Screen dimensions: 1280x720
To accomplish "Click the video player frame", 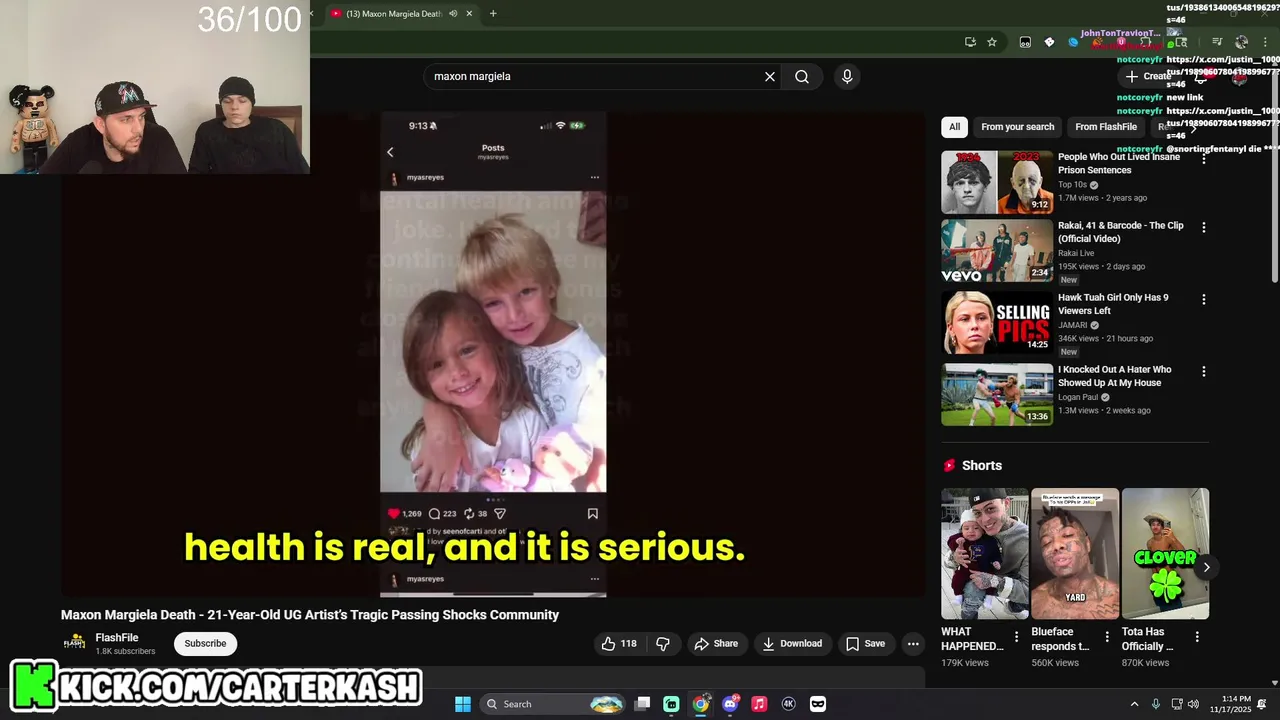I will tap(493, 354).
